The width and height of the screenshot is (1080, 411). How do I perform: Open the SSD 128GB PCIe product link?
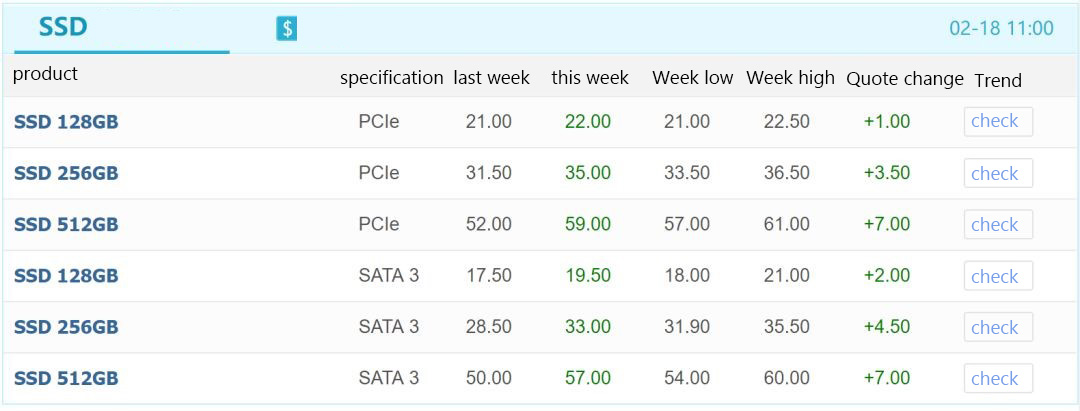pyautogui.click(x=66, y=122)
